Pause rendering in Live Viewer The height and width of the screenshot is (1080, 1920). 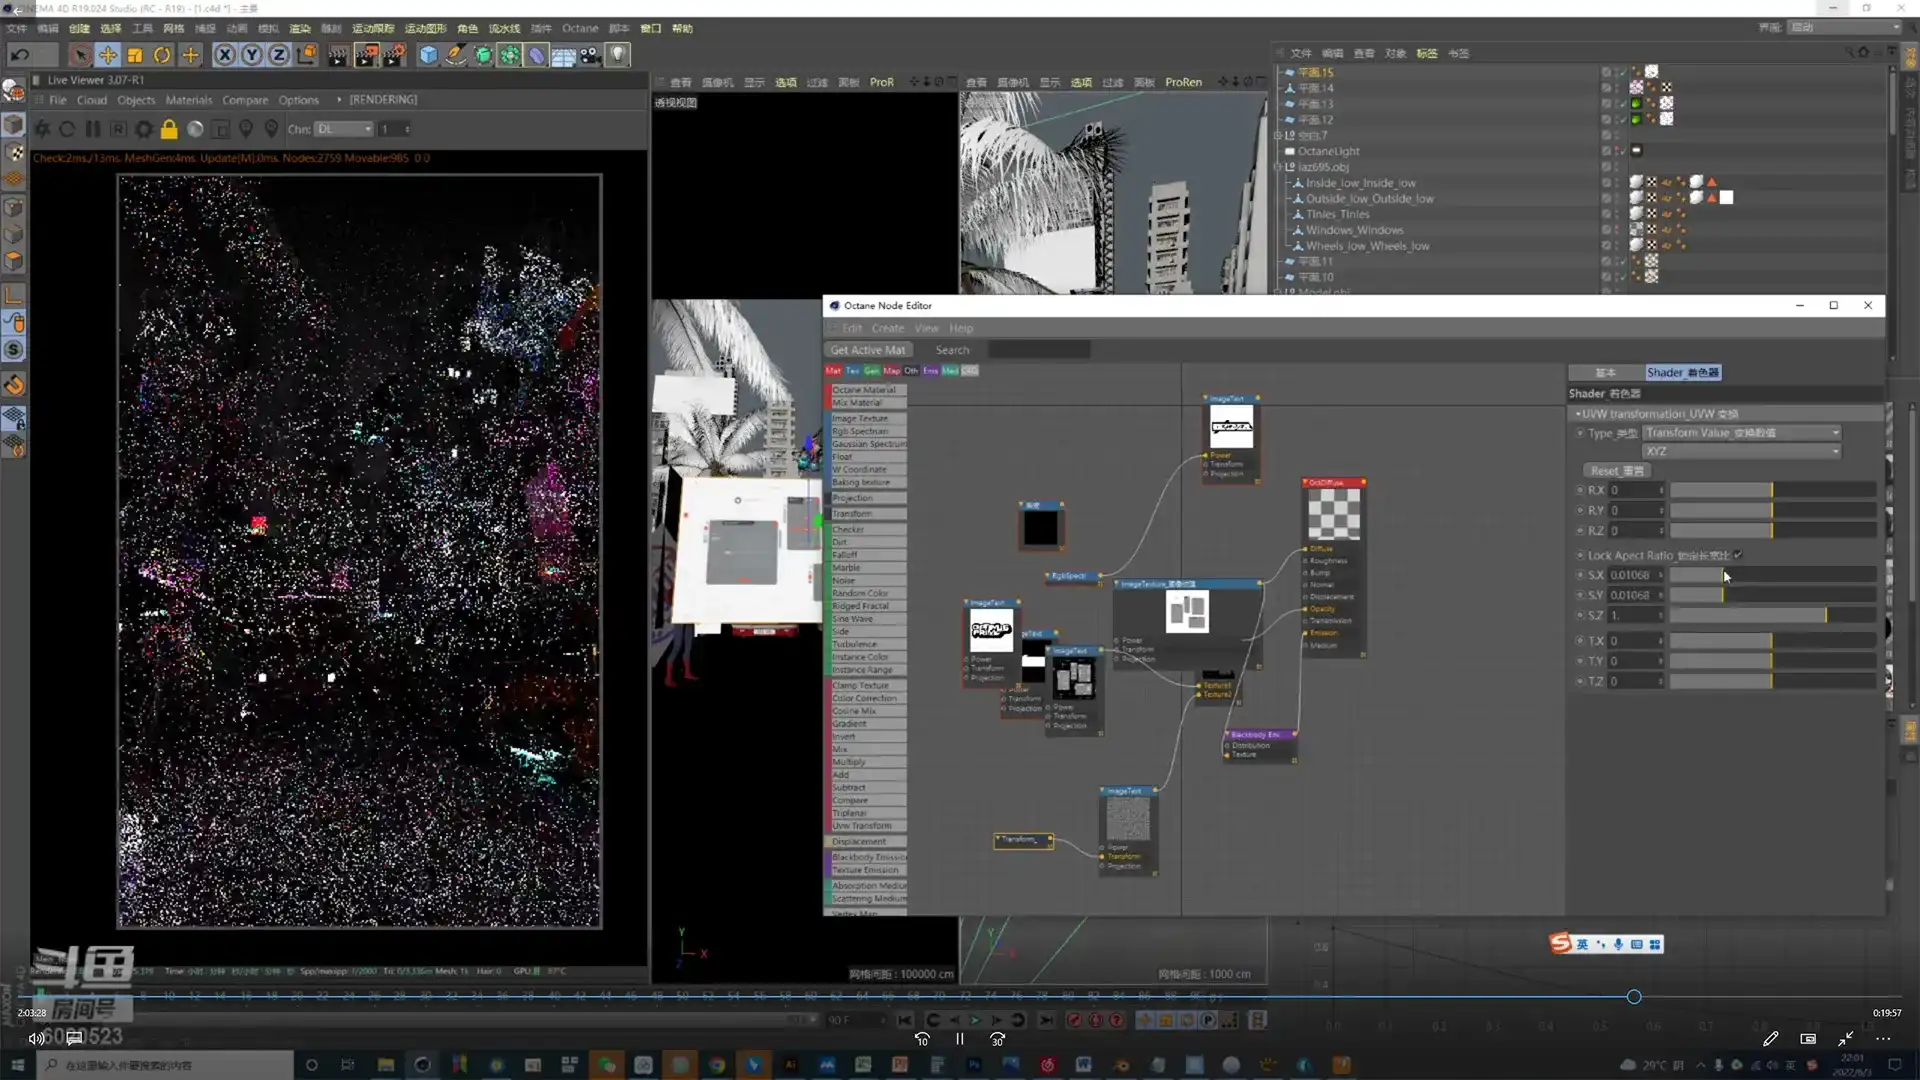tap(93, 129)
